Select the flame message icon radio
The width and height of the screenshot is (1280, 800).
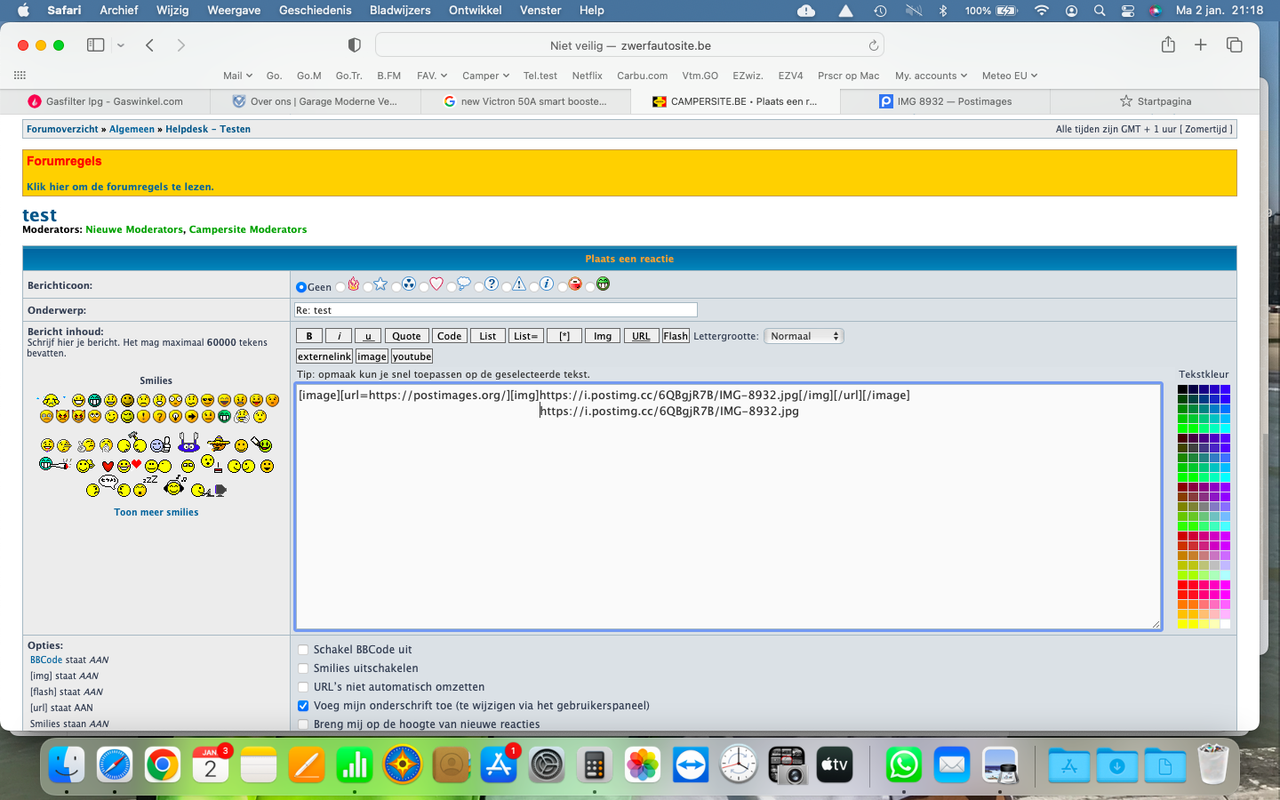340,287
